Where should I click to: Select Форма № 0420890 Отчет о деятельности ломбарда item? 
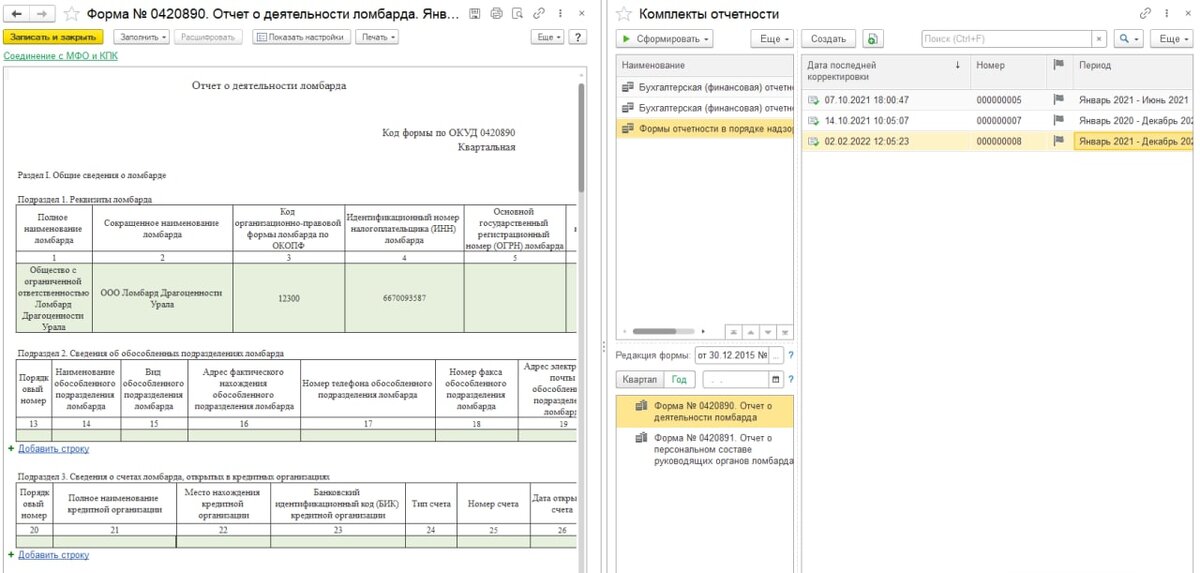[x=704, y=411]
